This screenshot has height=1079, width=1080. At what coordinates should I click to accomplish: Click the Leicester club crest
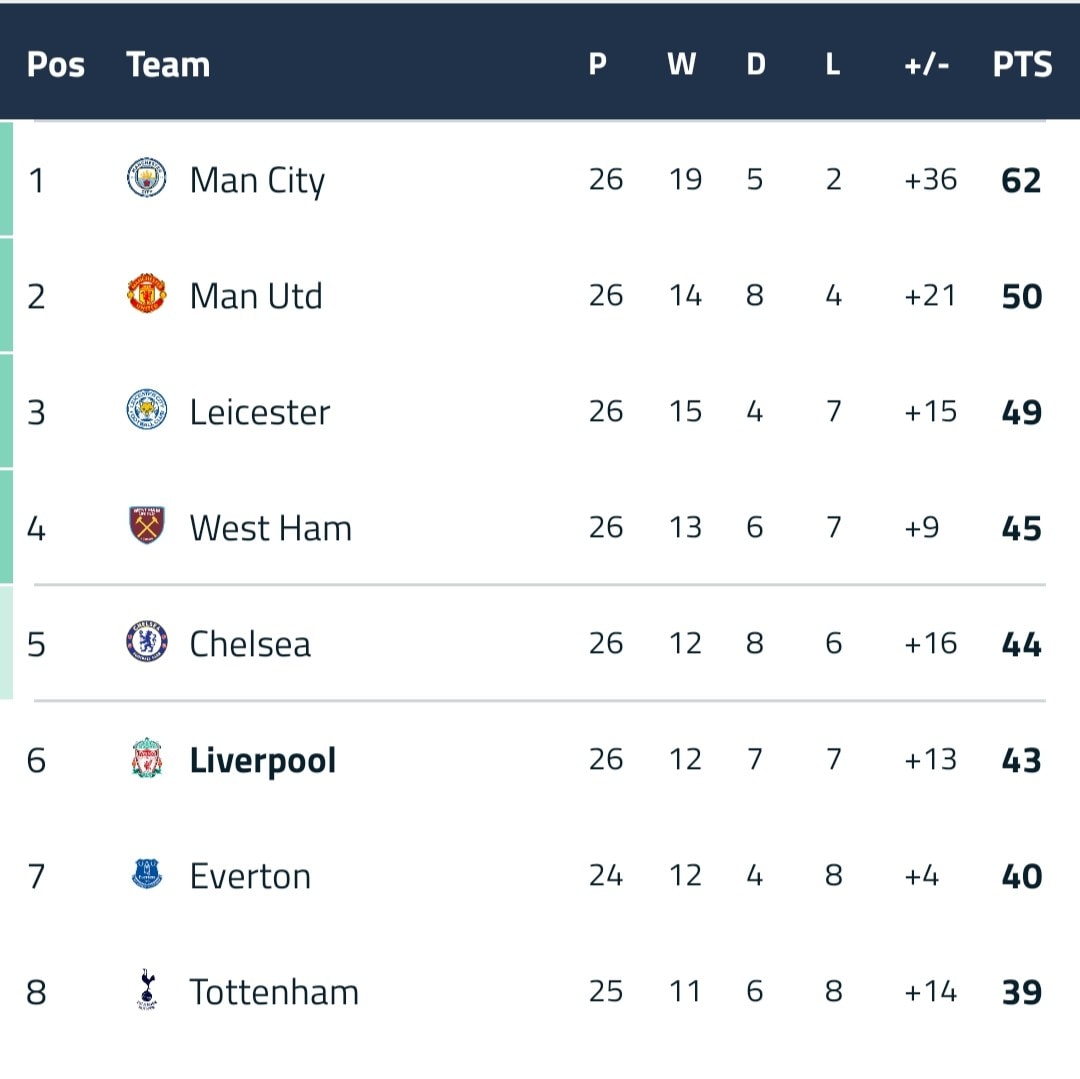coord(147,410)
